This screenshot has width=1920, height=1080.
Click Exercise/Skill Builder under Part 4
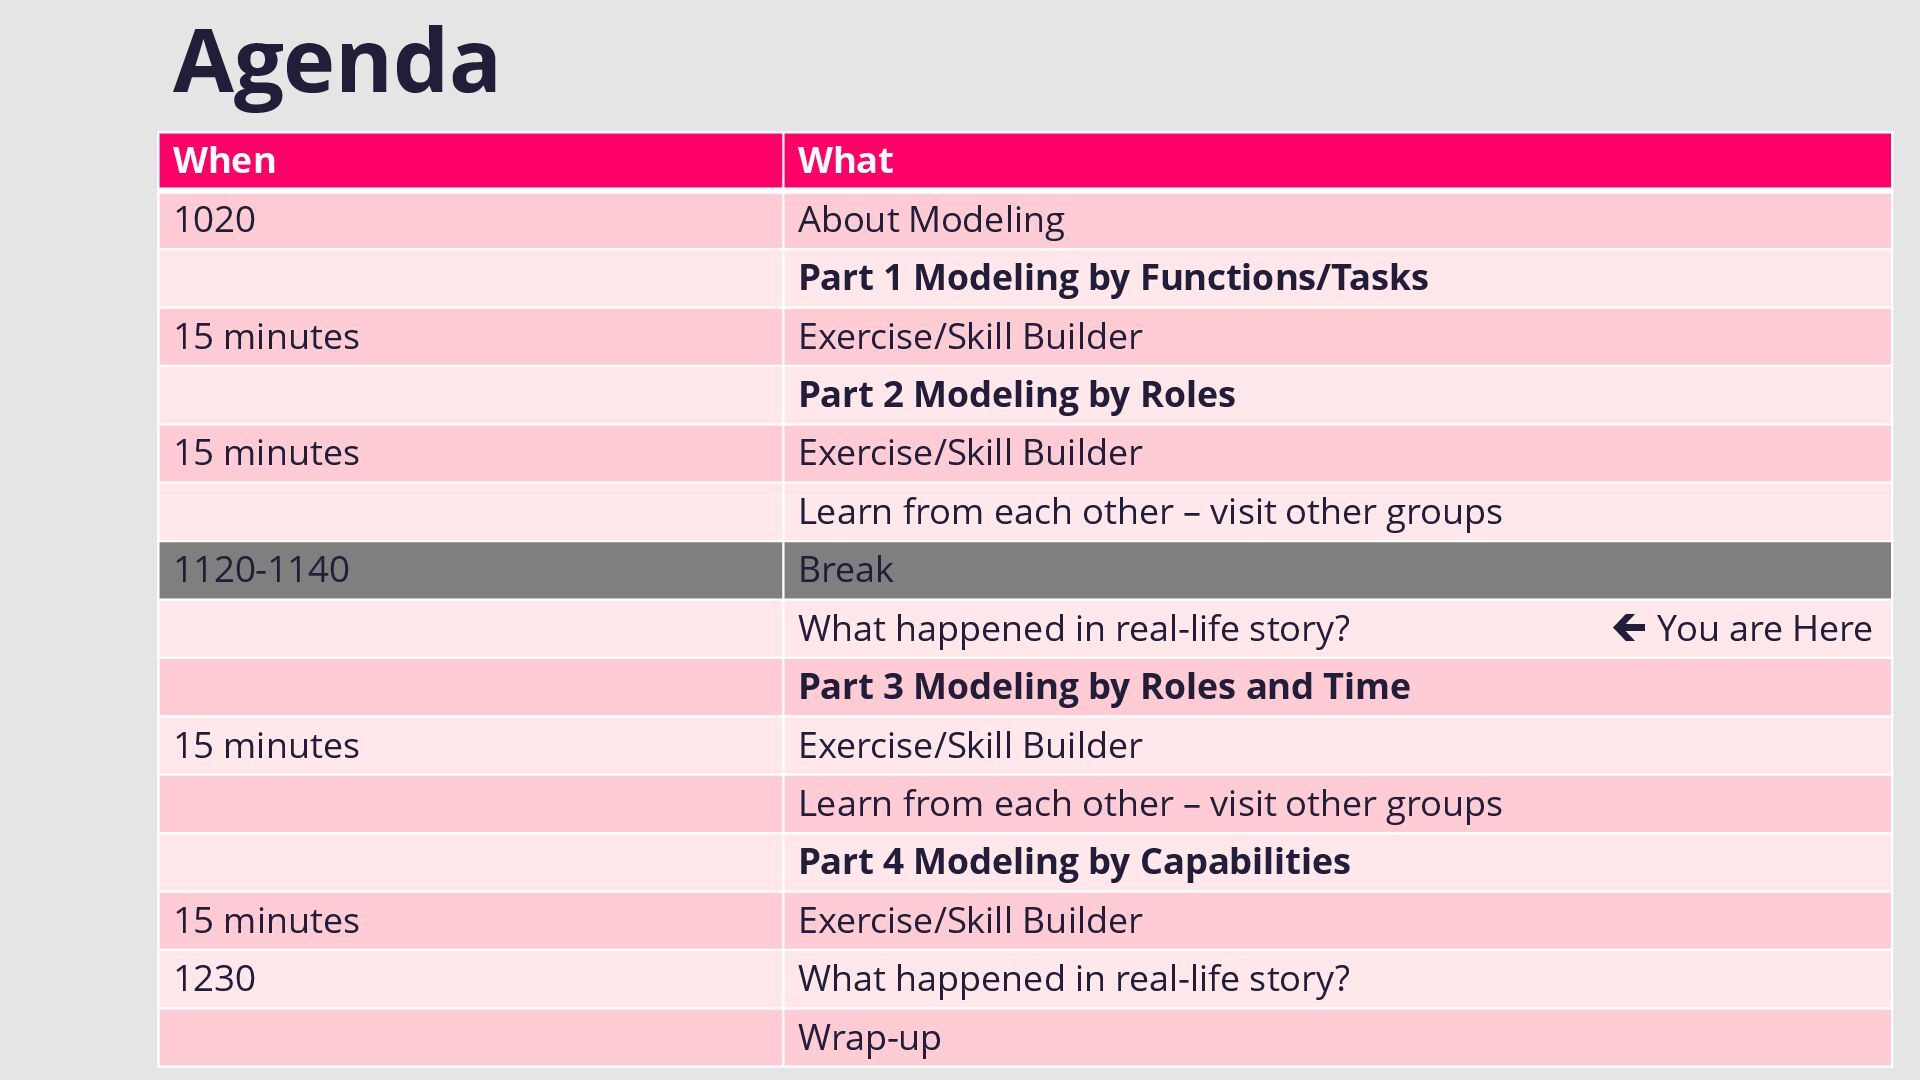(970, 921)
